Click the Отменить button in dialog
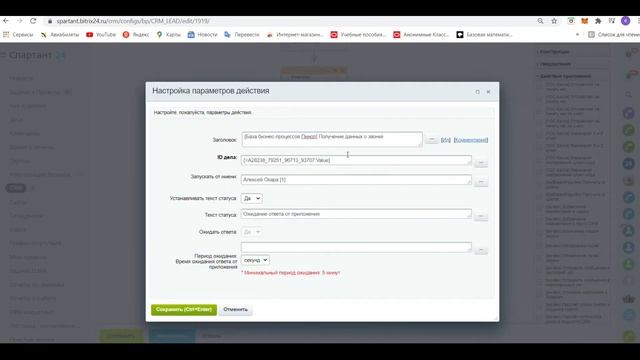Viewport: 640px width, 360px height. click(236, 309)
